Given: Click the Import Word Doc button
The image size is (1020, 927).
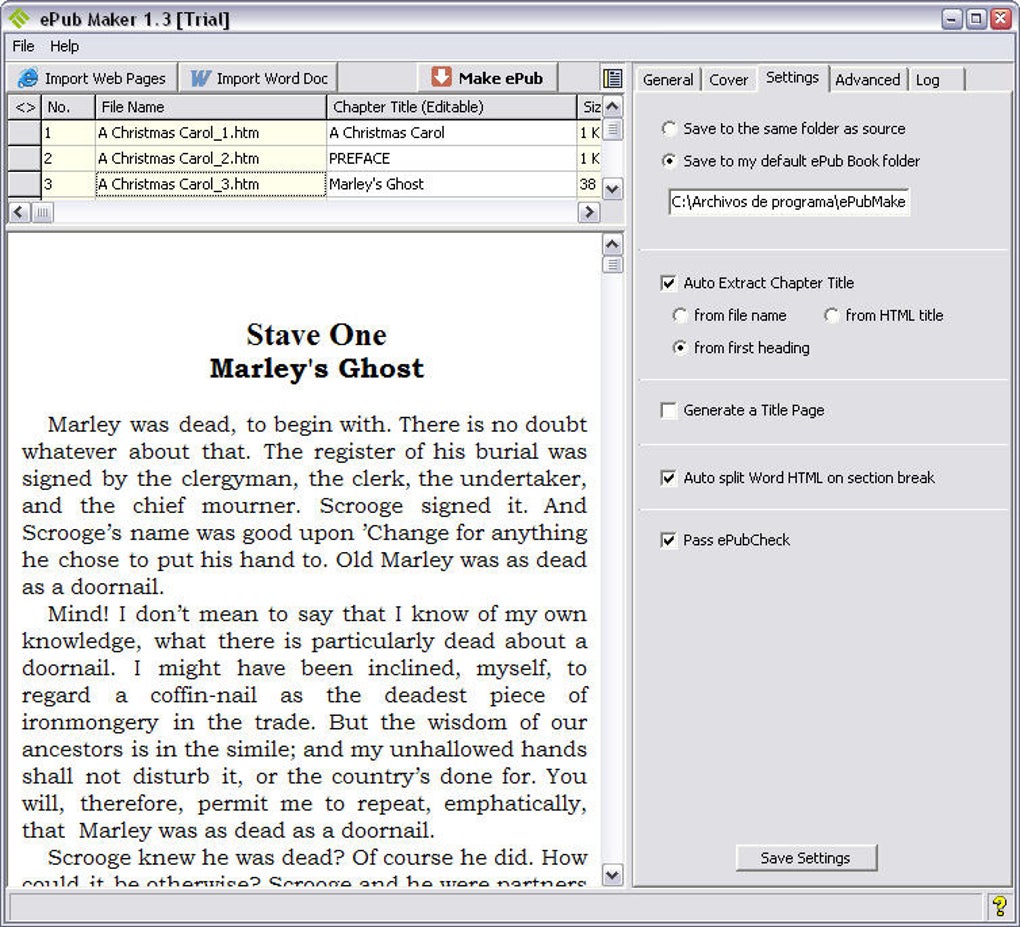Looking at the screenshot, I should click(259, 79).
